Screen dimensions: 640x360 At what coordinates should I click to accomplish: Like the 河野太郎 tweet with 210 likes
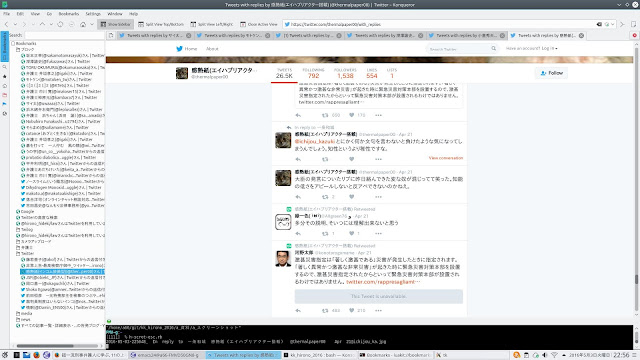click(x=351, y=311)
